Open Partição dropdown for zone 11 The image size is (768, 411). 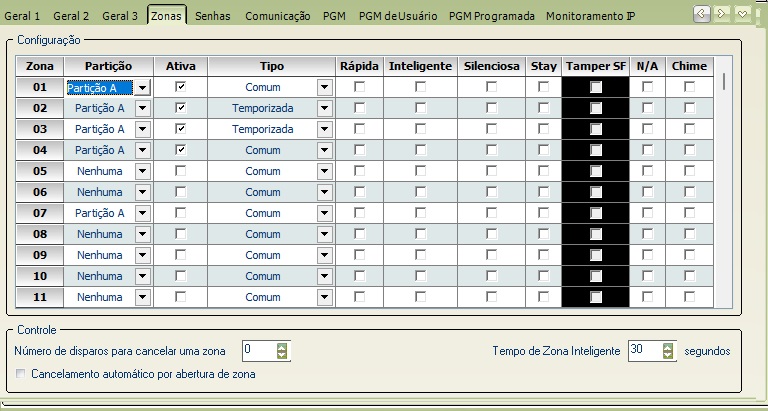143,298
